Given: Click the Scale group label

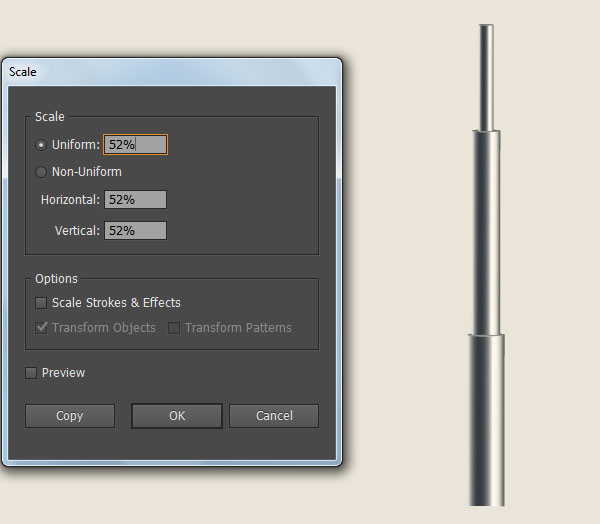Looking at the screenshot, I should [49, 116].
